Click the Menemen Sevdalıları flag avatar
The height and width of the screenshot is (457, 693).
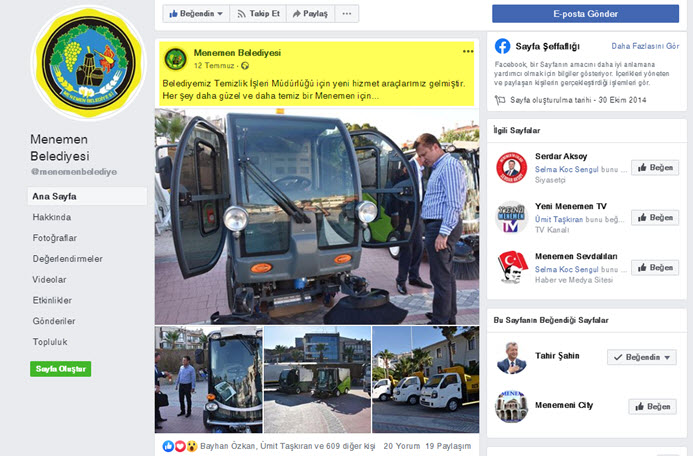(x=511, y=267)
